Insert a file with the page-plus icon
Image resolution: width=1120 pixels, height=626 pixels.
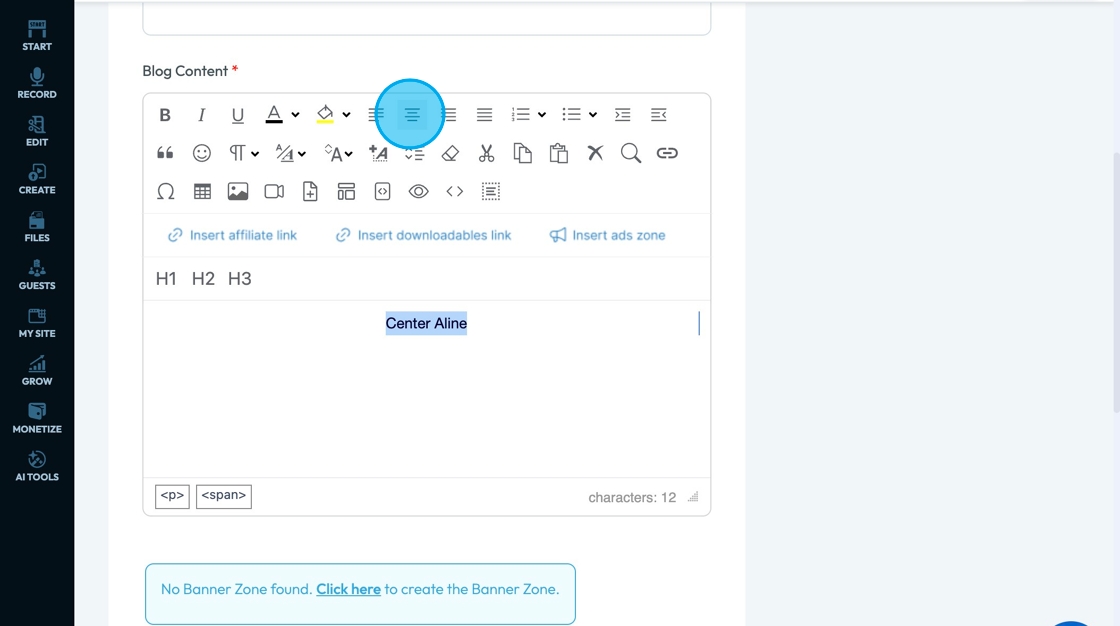(x=310, y=192)
